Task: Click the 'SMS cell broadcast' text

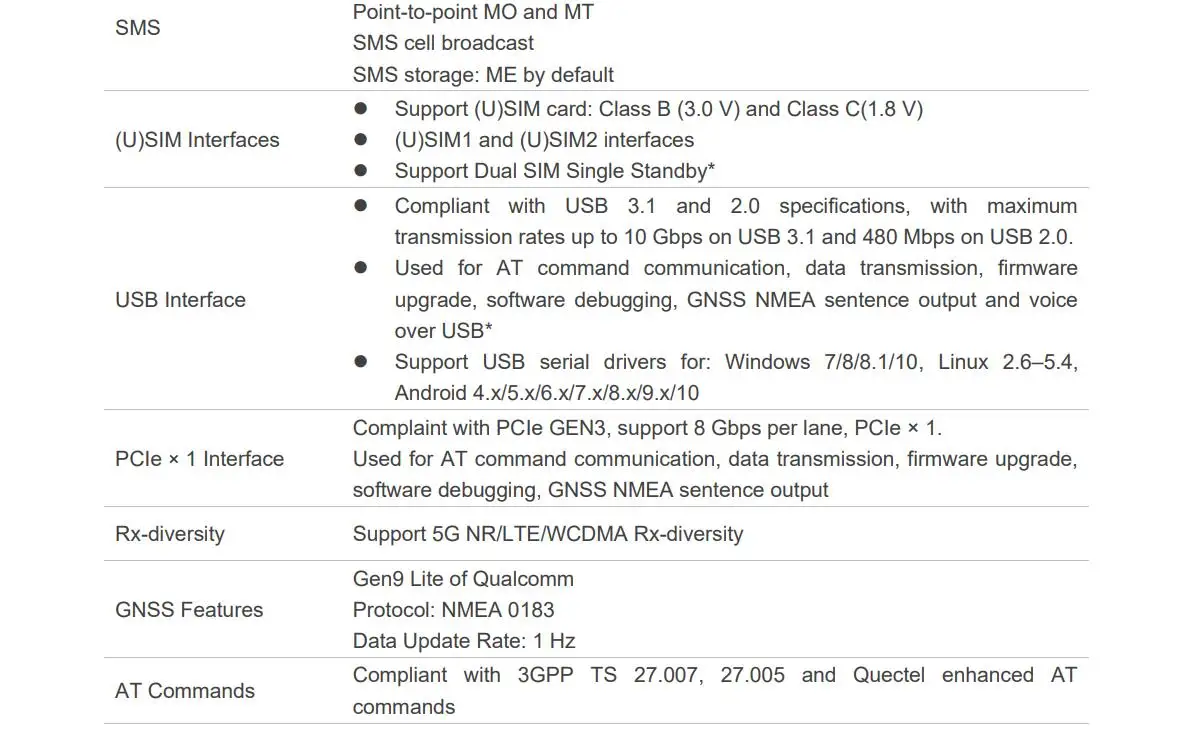Action: pyautogui.click(x=443, y=43)
